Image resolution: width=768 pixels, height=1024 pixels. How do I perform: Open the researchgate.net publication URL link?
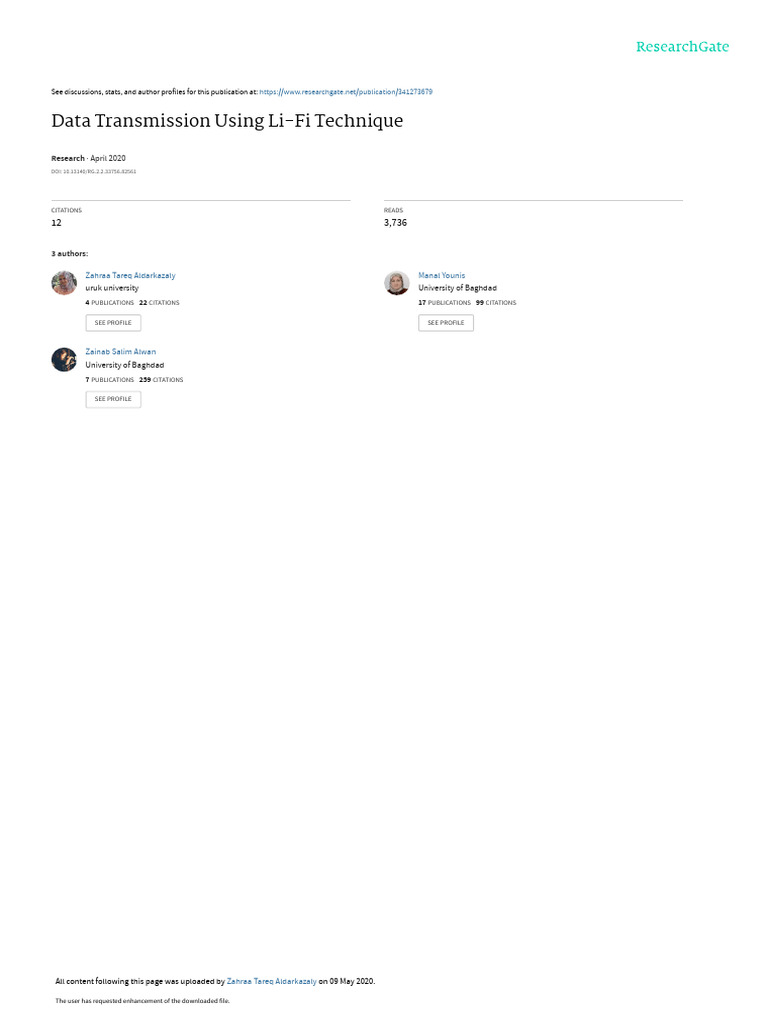345,92
